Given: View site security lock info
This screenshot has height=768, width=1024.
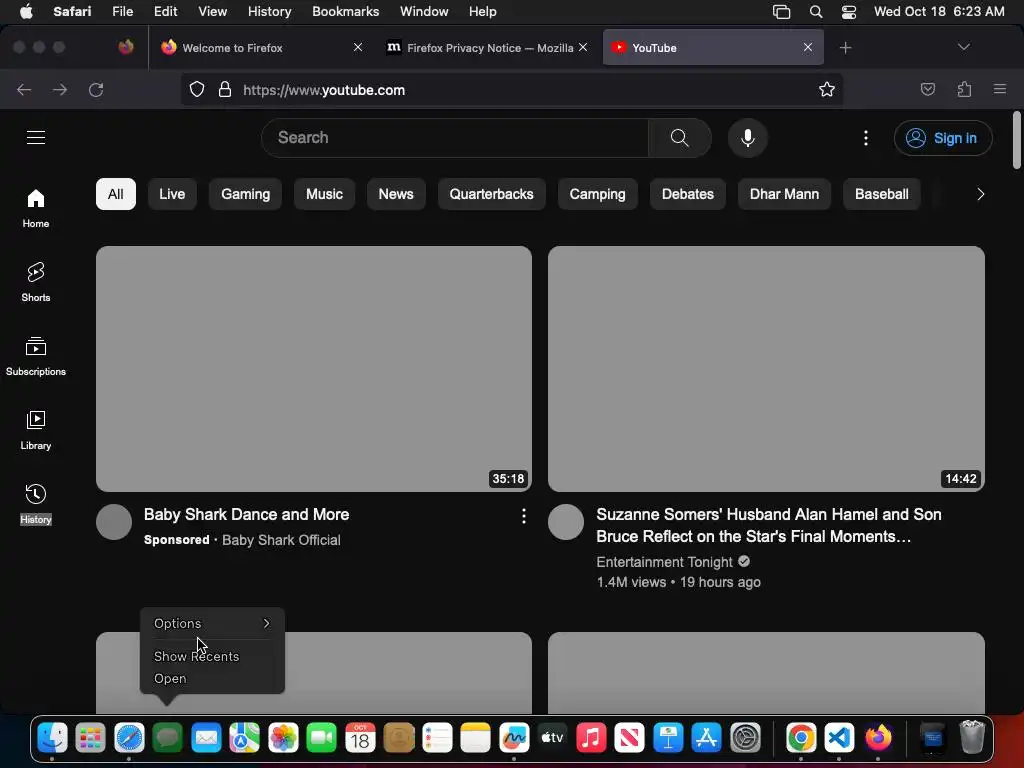Looking at the screenshot, I should point(225,89).
